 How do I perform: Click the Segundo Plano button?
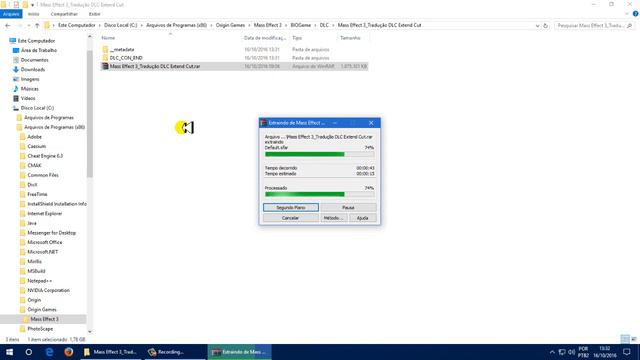click(x=291, y=207)
